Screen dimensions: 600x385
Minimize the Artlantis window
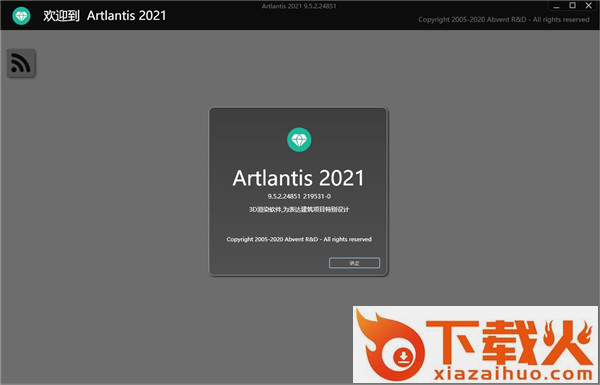(557, 6)
